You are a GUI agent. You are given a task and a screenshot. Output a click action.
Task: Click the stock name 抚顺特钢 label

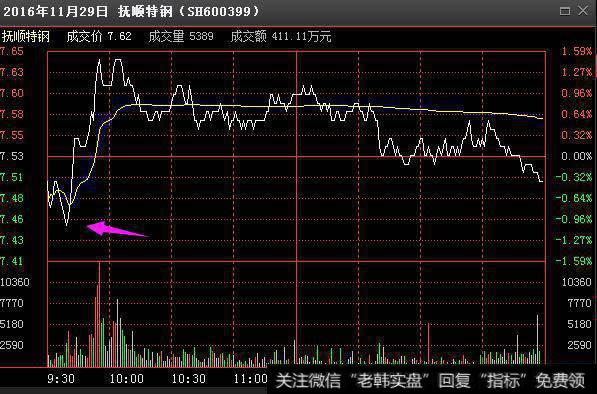coord(26,37)
